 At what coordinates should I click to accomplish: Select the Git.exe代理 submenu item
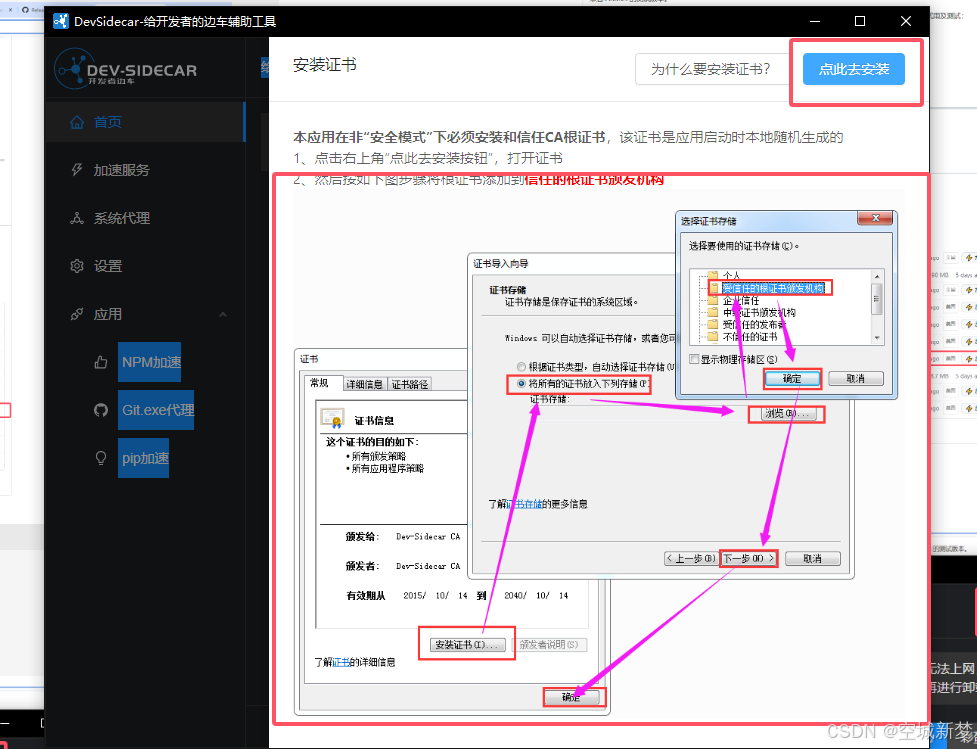(156, 410)
